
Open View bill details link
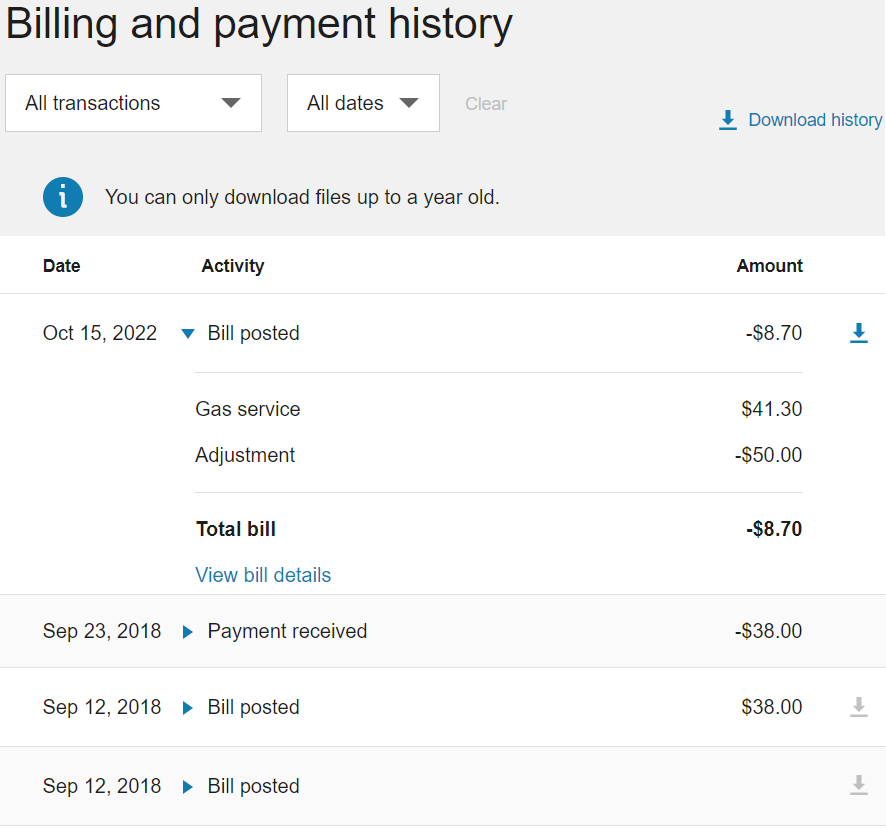click(x=263, y=575)
